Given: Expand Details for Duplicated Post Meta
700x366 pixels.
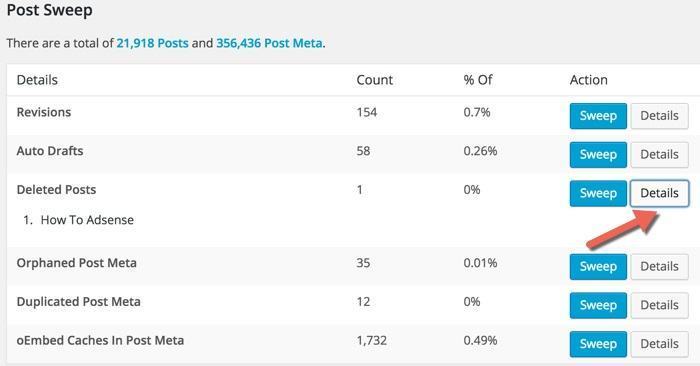Looking at the screenshot, I should click(x=659, y=305).
